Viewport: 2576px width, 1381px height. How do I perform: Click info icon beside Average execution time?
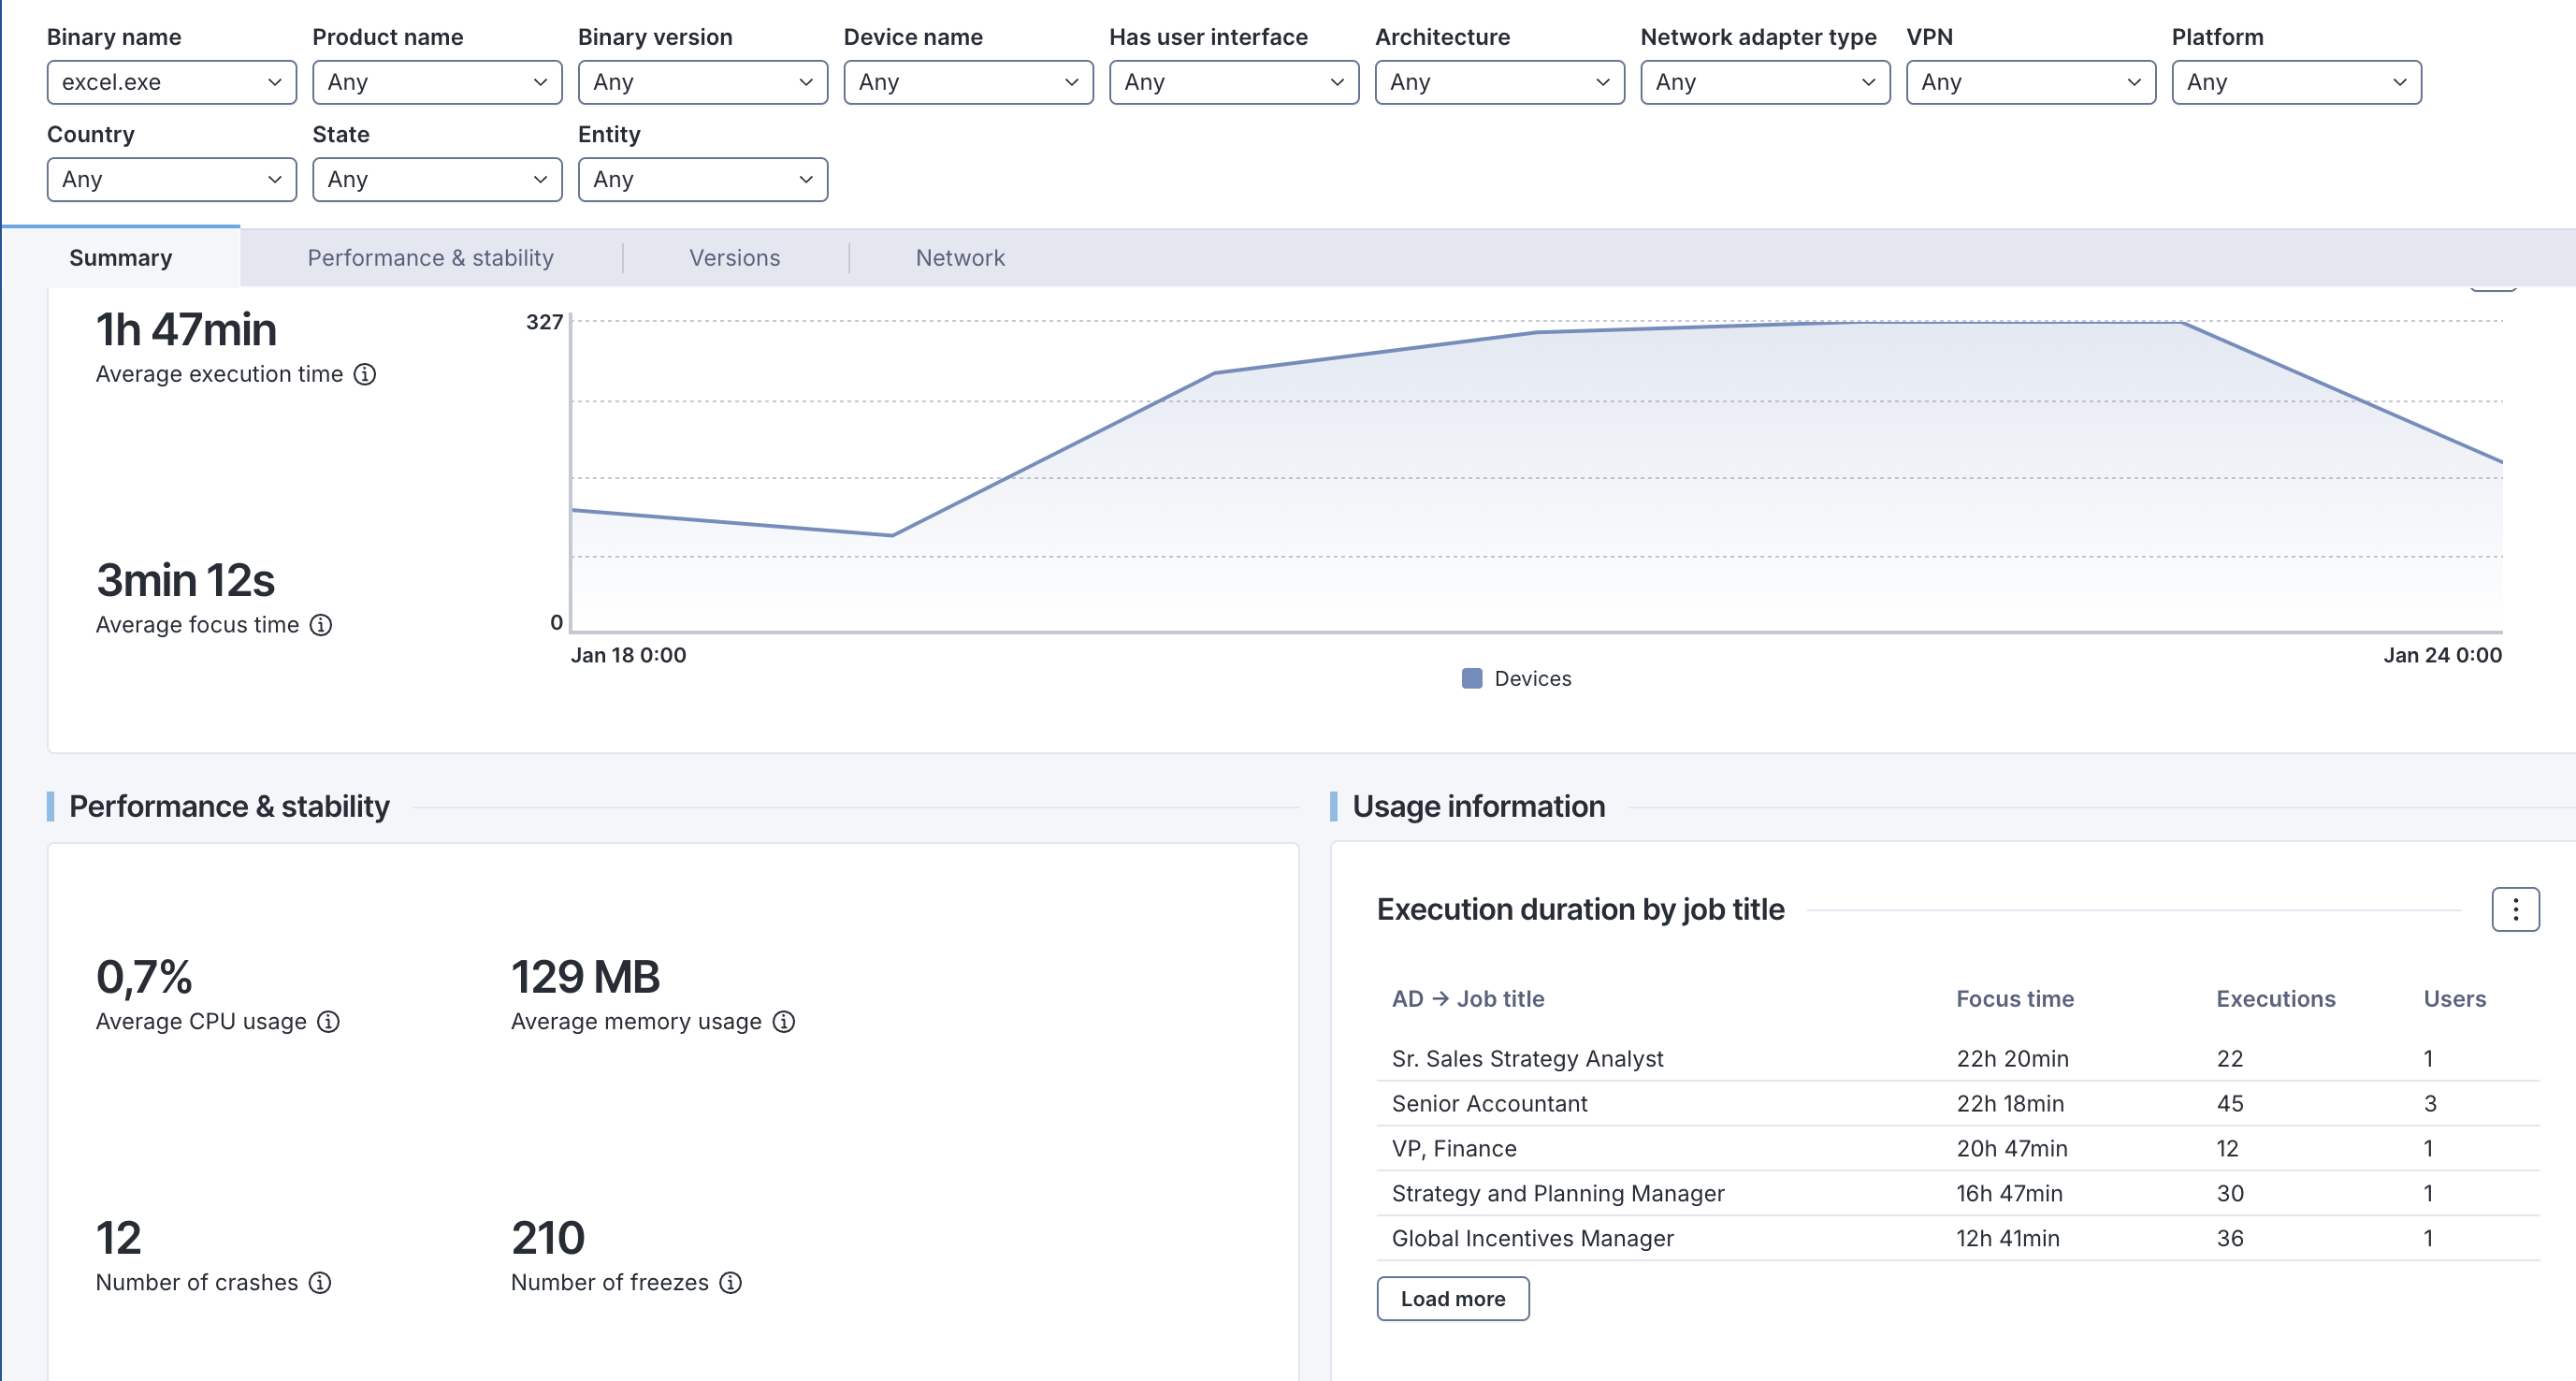click(365, 374)
